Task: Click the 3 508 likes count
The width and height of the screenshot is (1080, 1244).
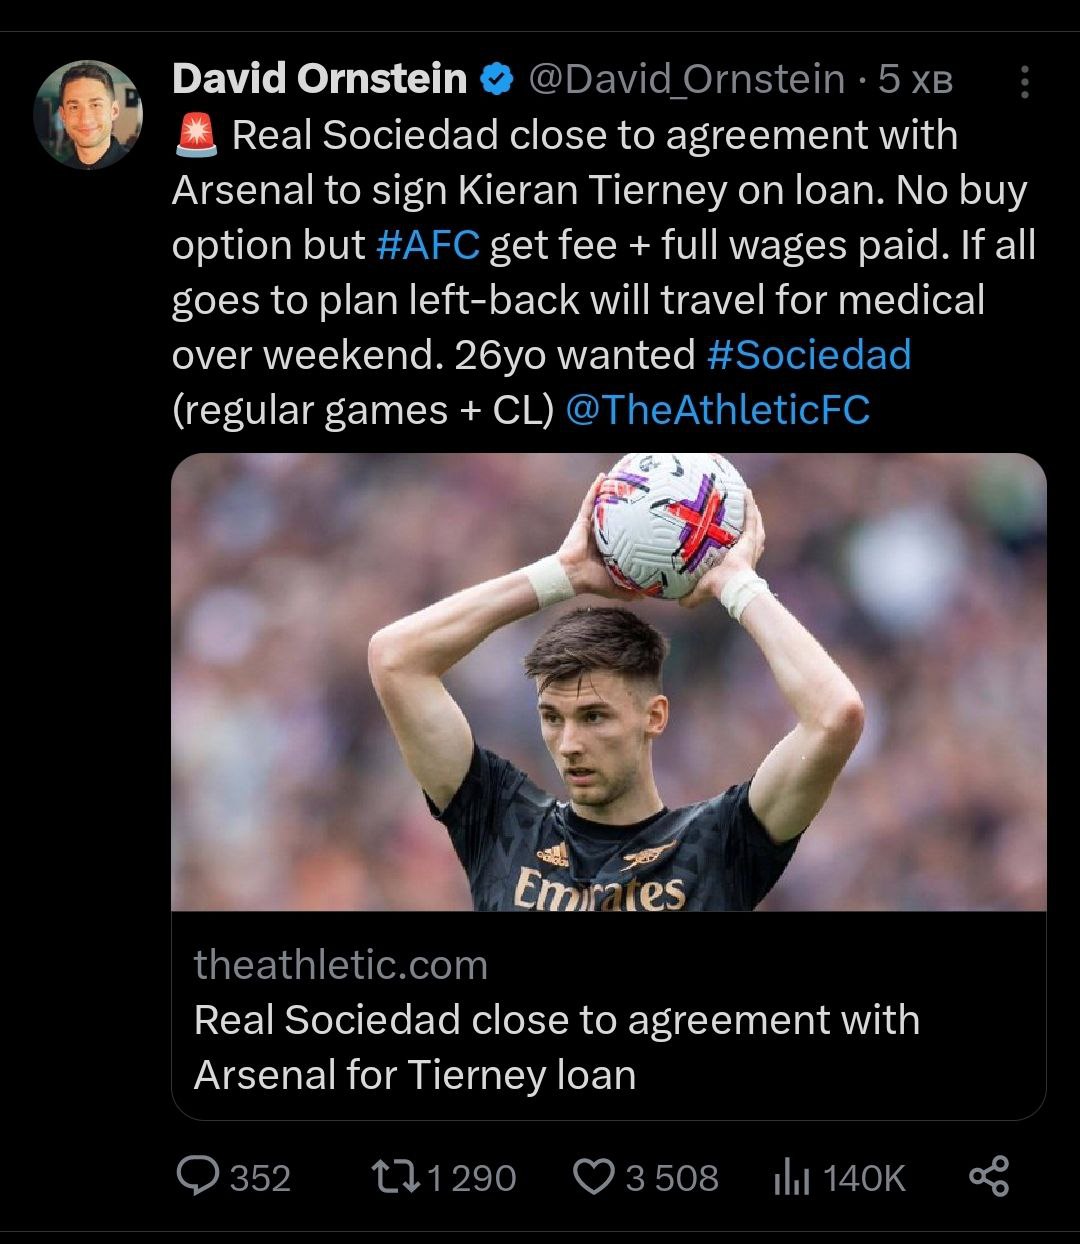Action: 671,1178
